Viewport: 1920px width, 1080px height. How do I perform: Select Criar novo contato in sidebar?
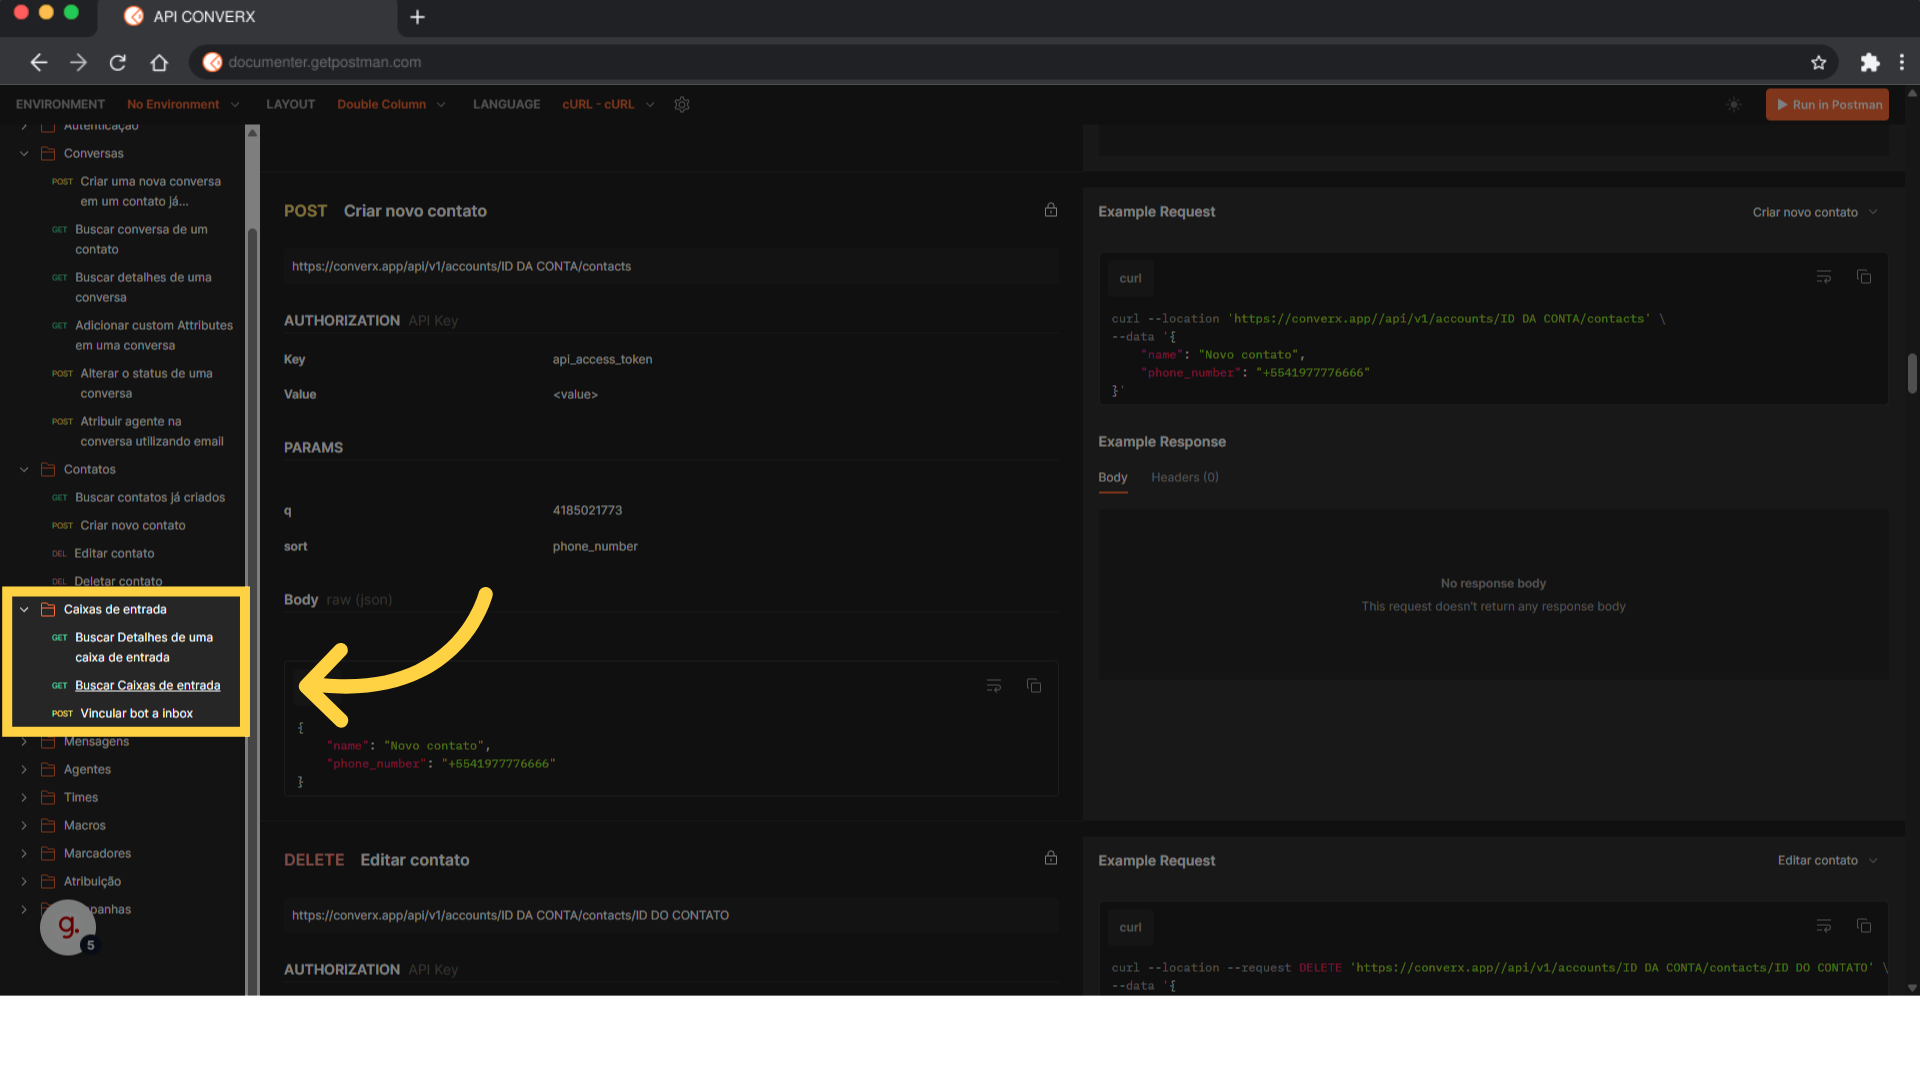point(133,525)
